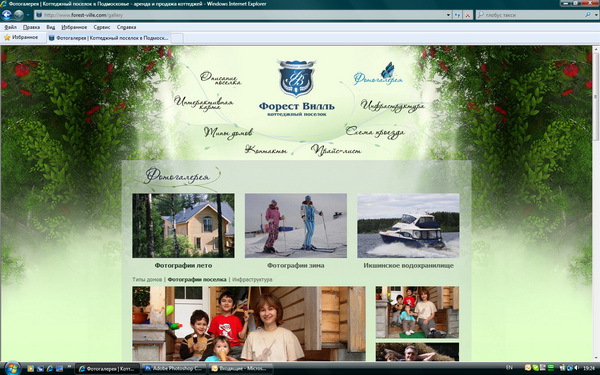The width and height of the screenshot is (600, 375).
Task: Launch Internet Explorer from quick launch
Action: coord(50,369)
